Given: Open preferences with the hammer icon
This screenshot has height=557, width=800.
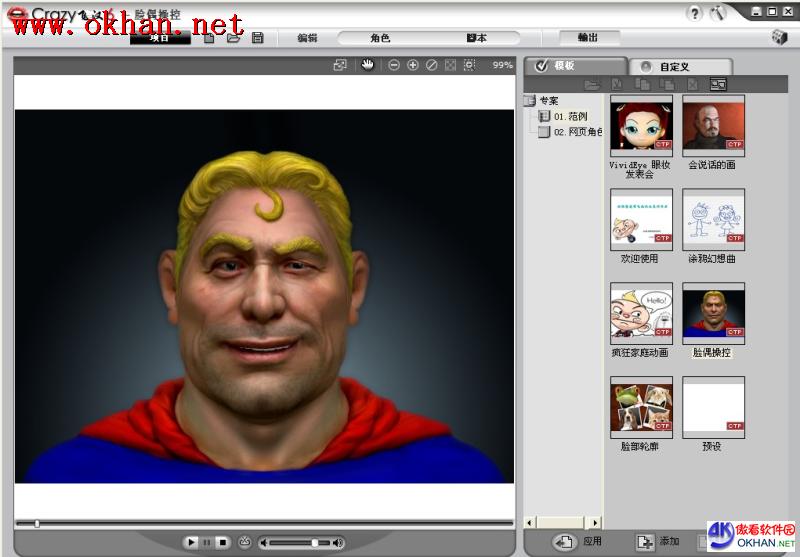Looking at the screenshot, I should [x=717, y=14].
